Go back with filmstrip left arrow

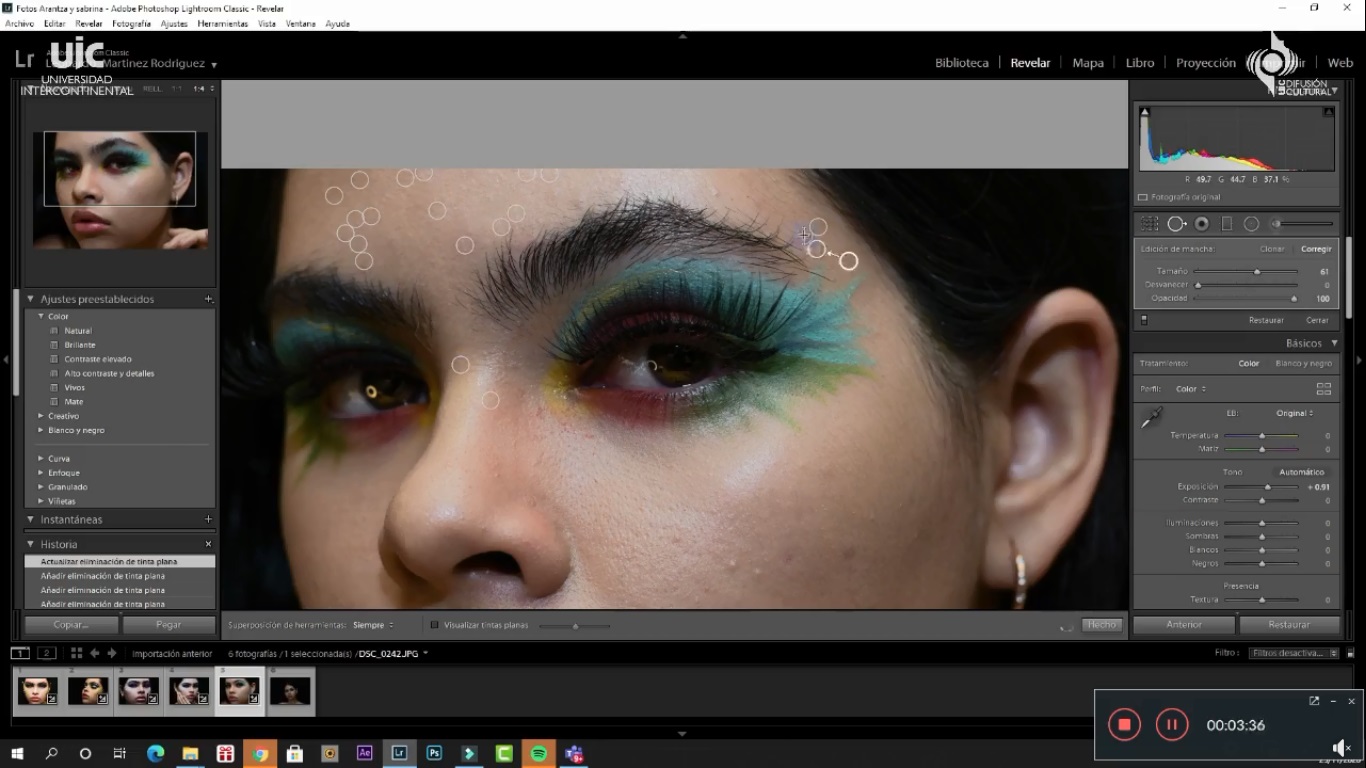click(x=95, y=653)
